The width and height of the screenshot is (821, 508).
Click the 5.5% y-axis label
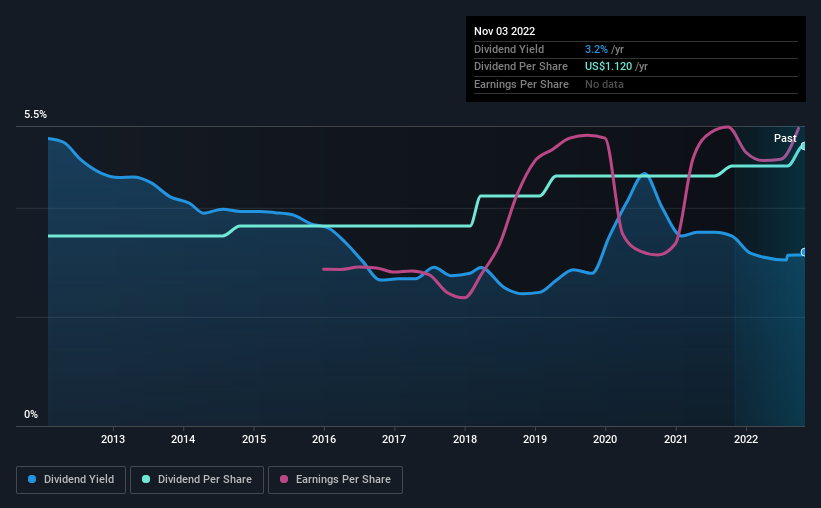tap(35, 114)
